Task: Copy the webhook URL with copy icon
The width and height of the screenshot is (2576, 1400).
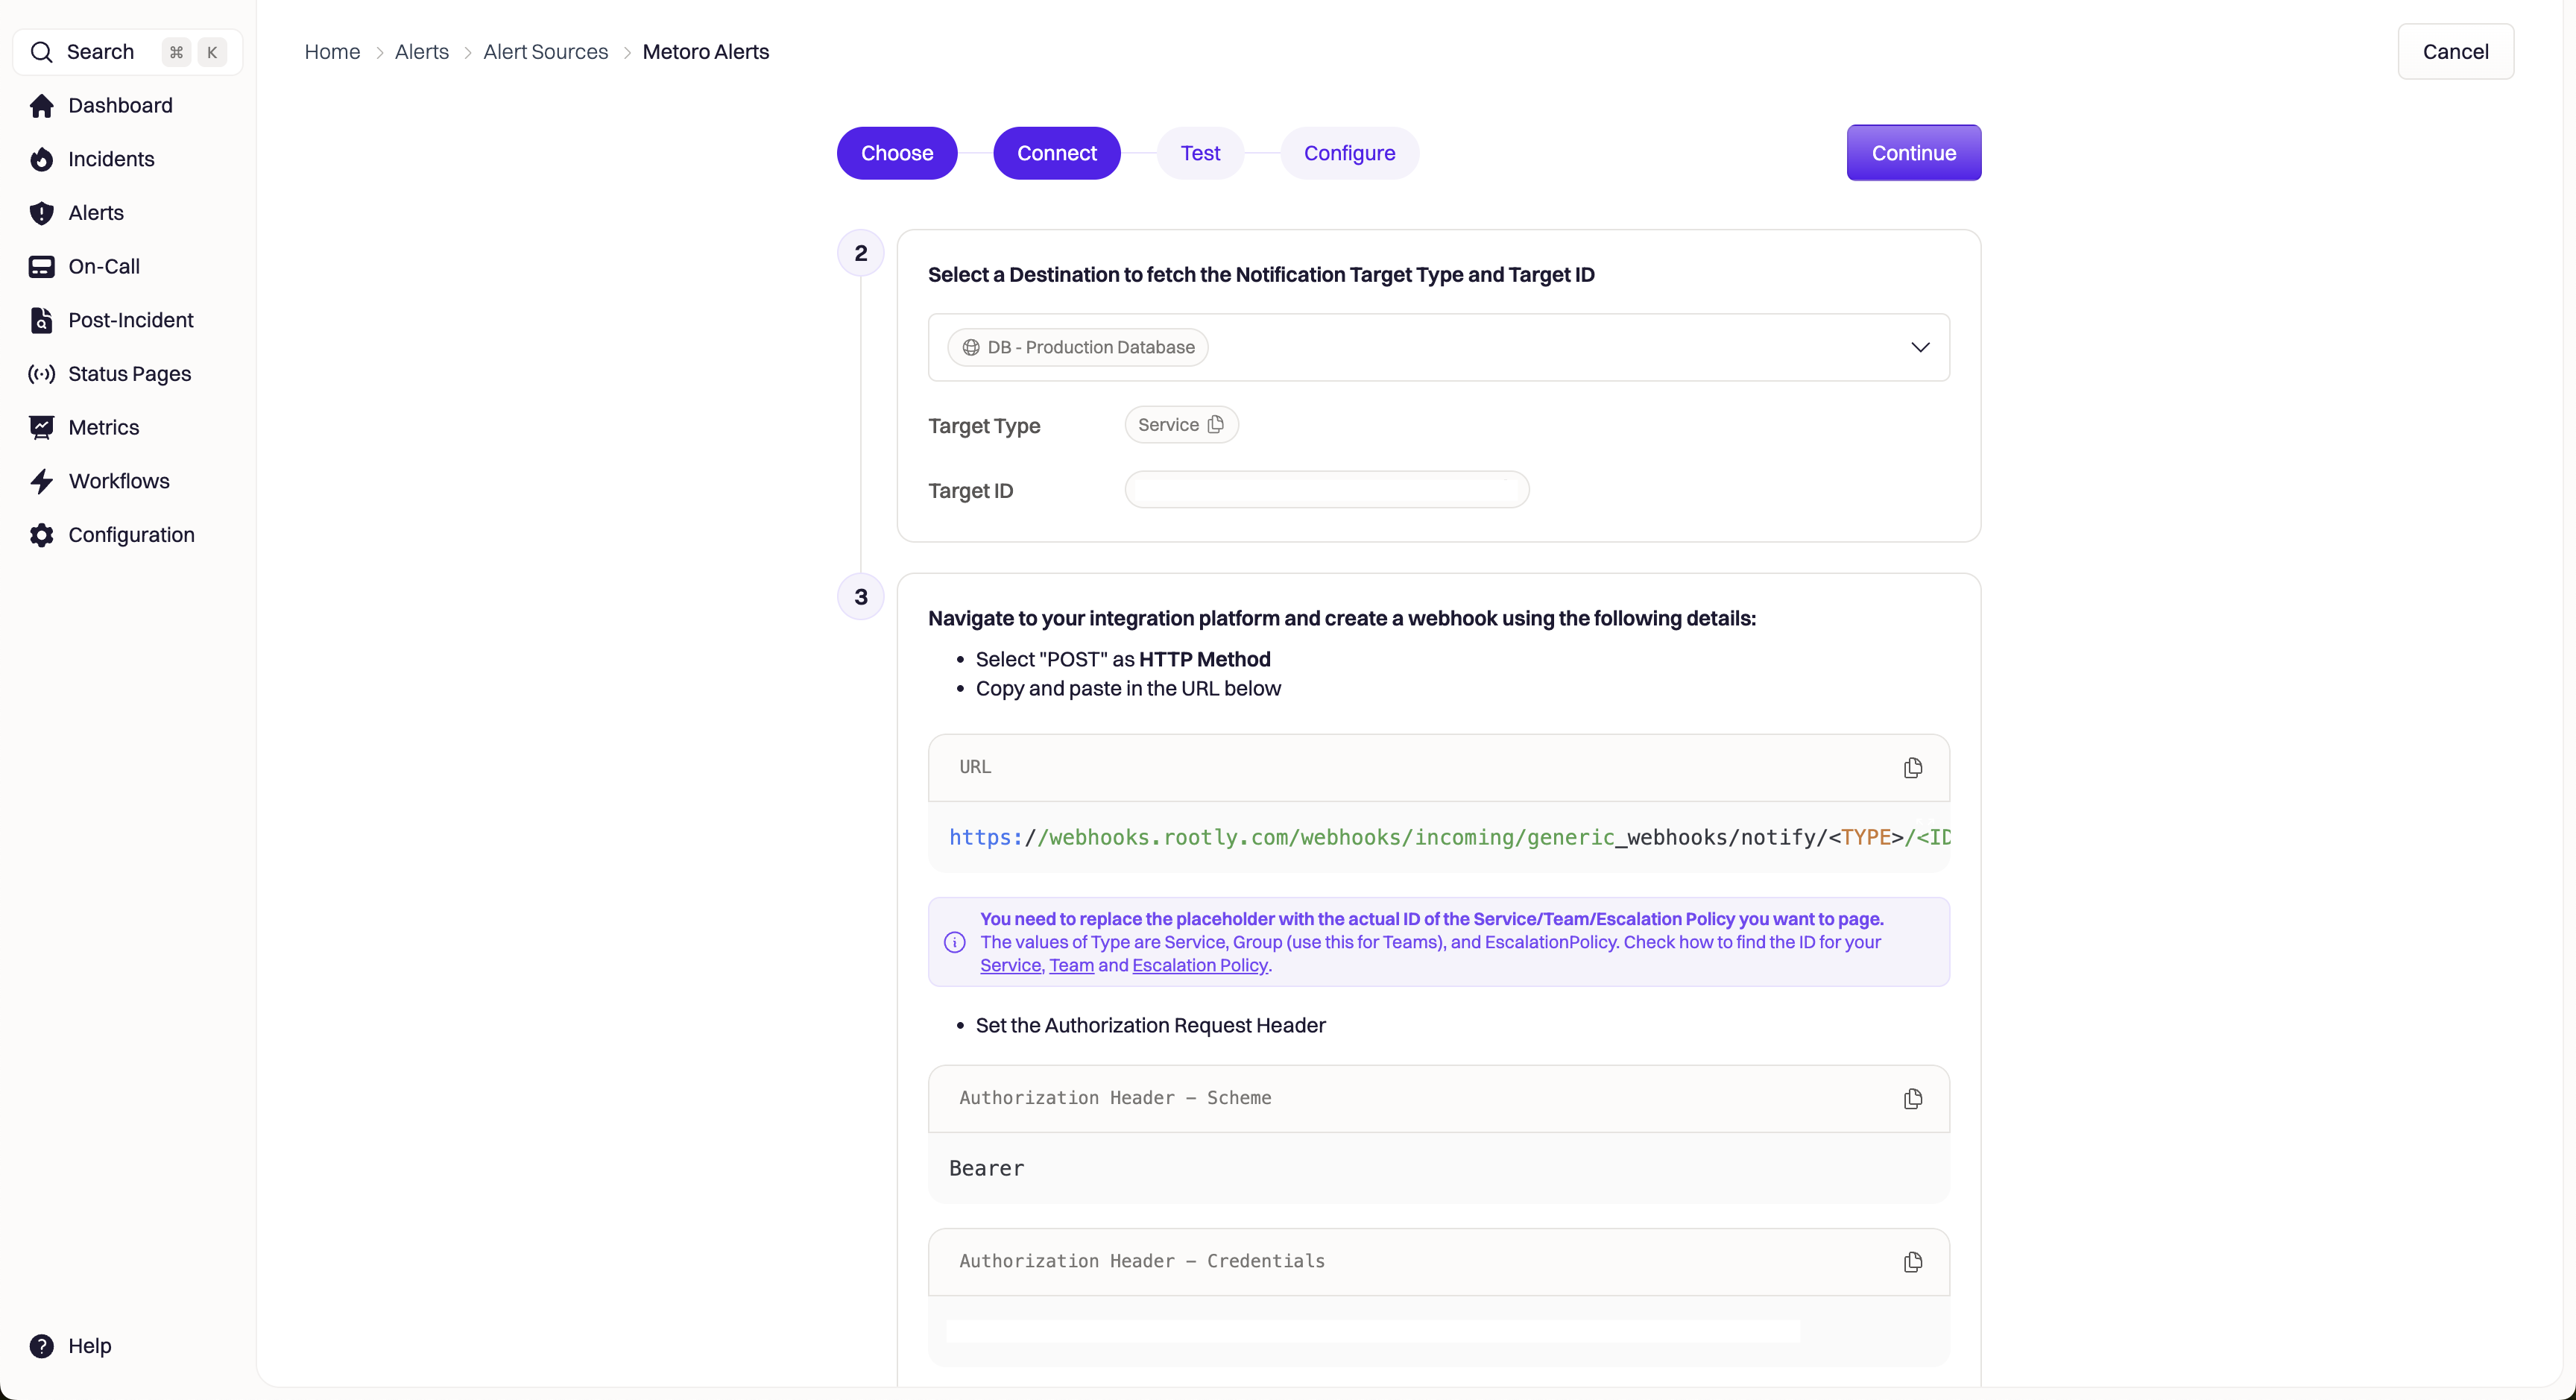Action: coord(1912,768)
